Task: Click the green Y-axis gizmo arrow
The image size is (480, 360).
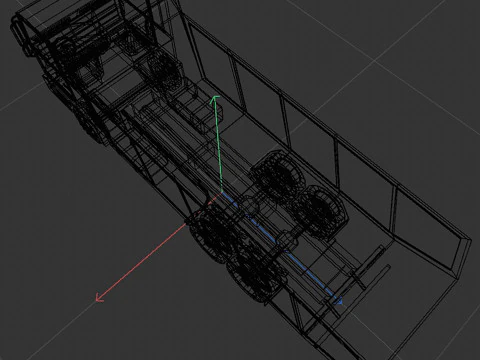Action: (217, 143)
